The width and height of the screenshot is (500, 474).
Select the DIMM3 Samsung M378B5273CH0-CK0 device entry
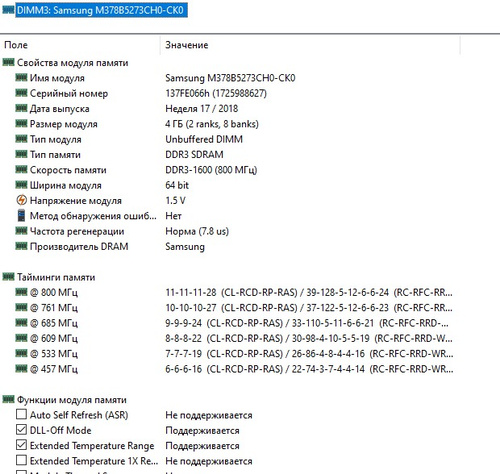[x=101, y=10]
